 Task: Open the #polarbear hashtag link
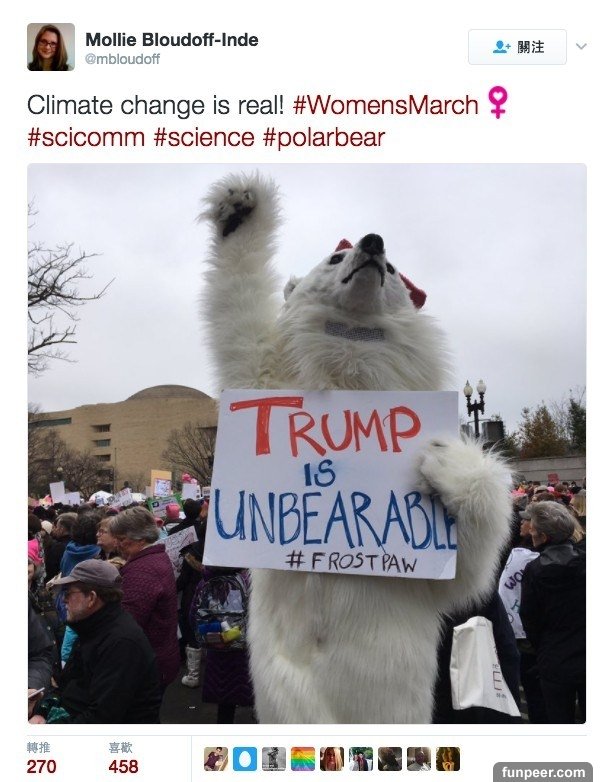[x=323, y=137]
